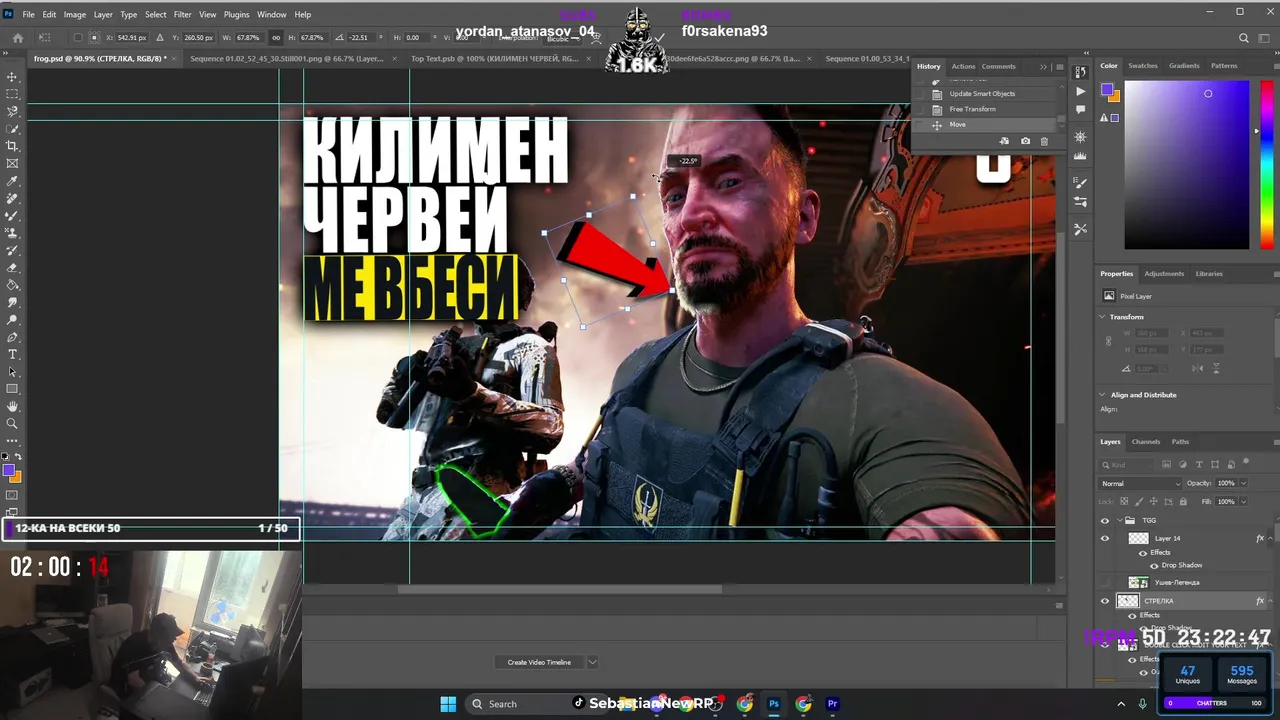Collapse the TGG group folder

[1120, 520]
